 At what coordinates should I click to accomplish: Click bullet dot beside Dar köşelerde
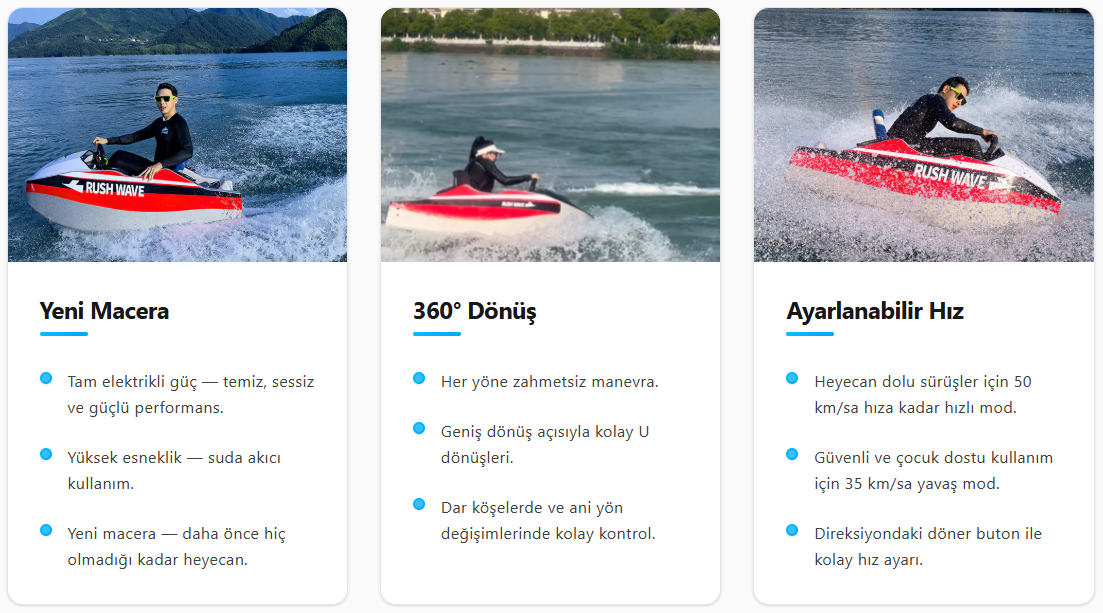tap(419, 504)
